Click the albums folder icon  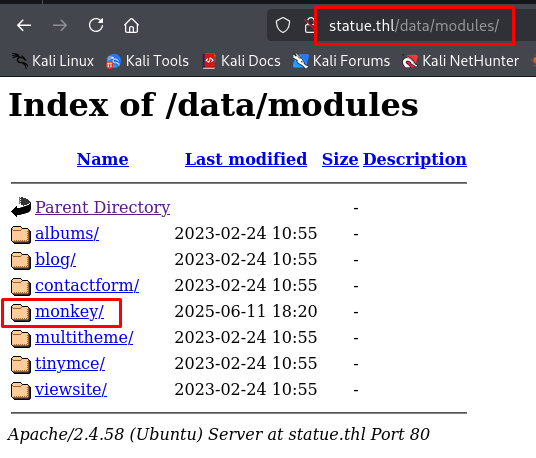[x=21, y=235]
